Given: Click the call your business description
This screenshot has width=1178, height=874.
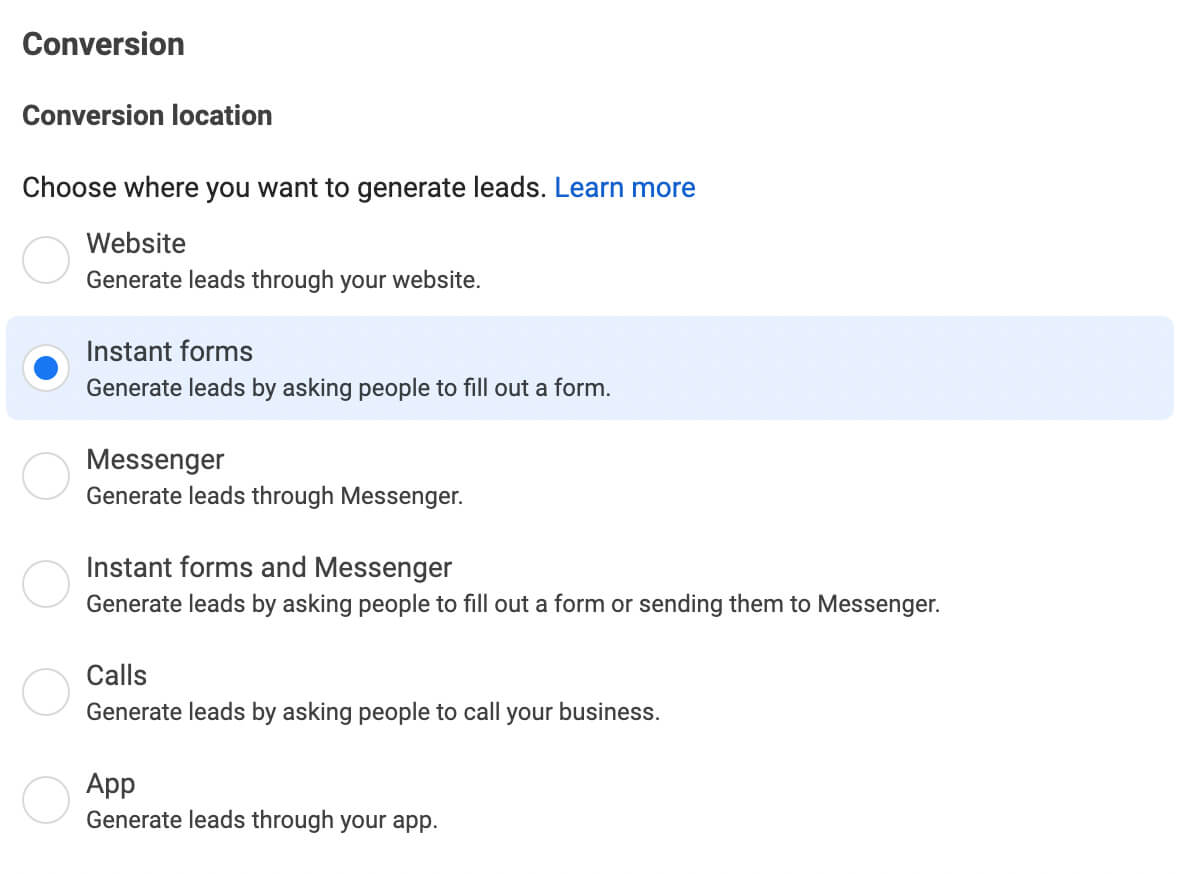Looking at the screenshot, I should tap(373, 712).
